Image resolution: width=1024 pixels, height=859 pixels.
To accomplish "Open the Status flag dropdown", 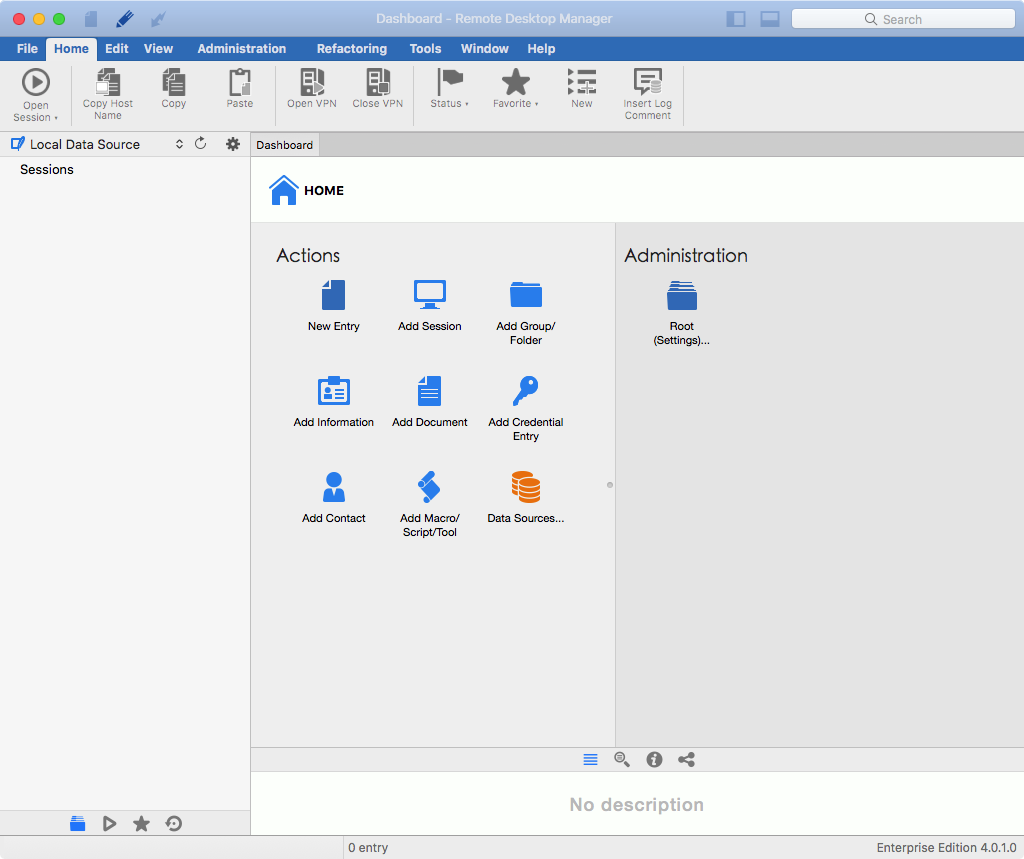I will tap(449, 88).
